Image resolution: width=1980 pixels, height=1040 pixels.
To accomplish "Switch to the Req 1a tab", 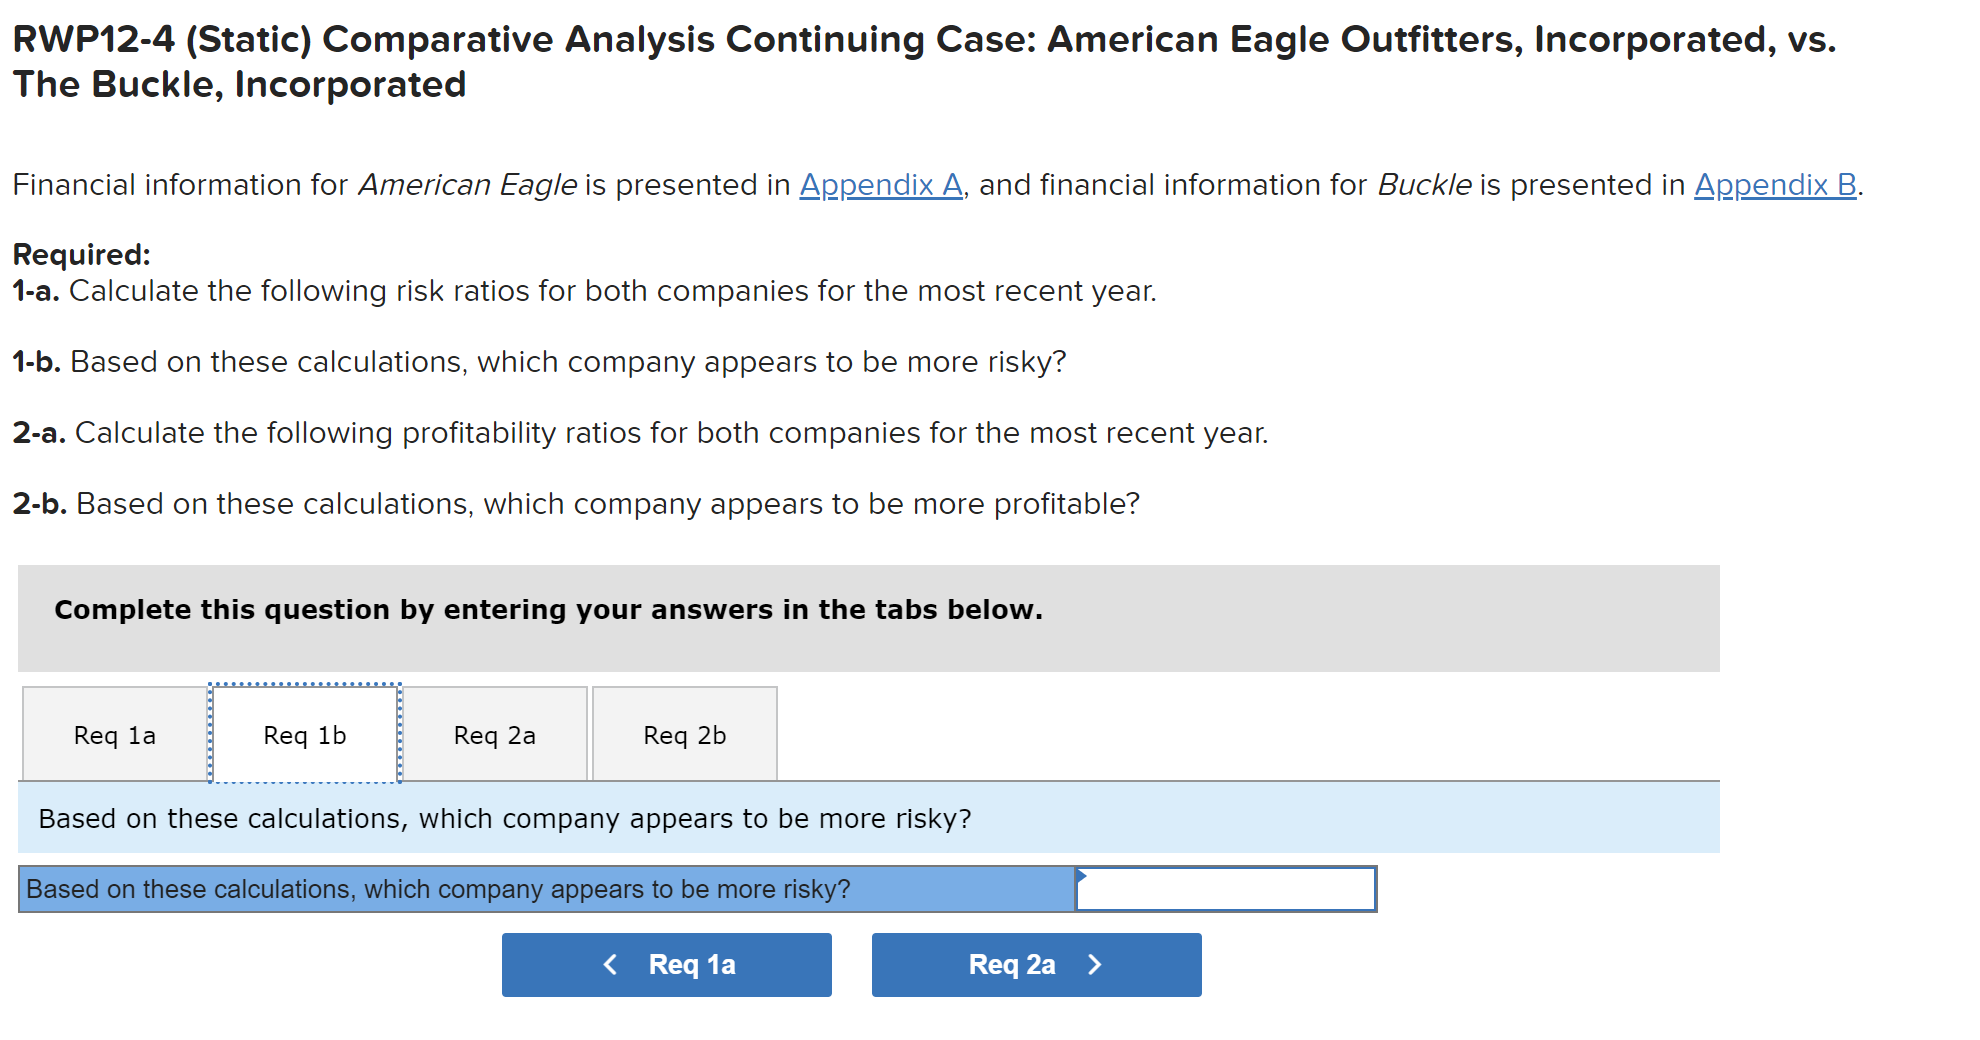I will [114, 735].
